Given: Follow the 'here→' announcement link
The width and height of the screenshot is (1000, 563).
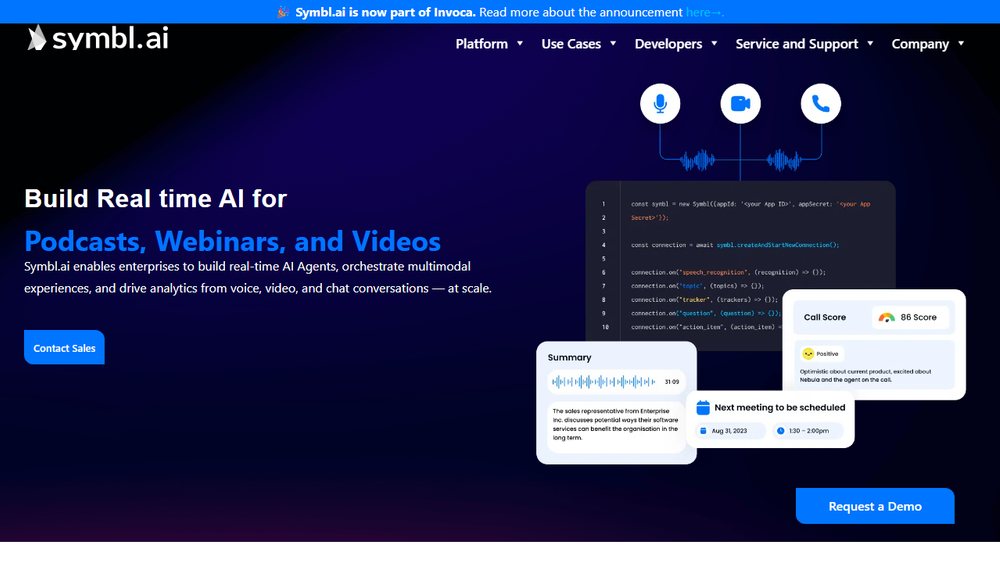Looking at the screenshot, I should point(705,12).
